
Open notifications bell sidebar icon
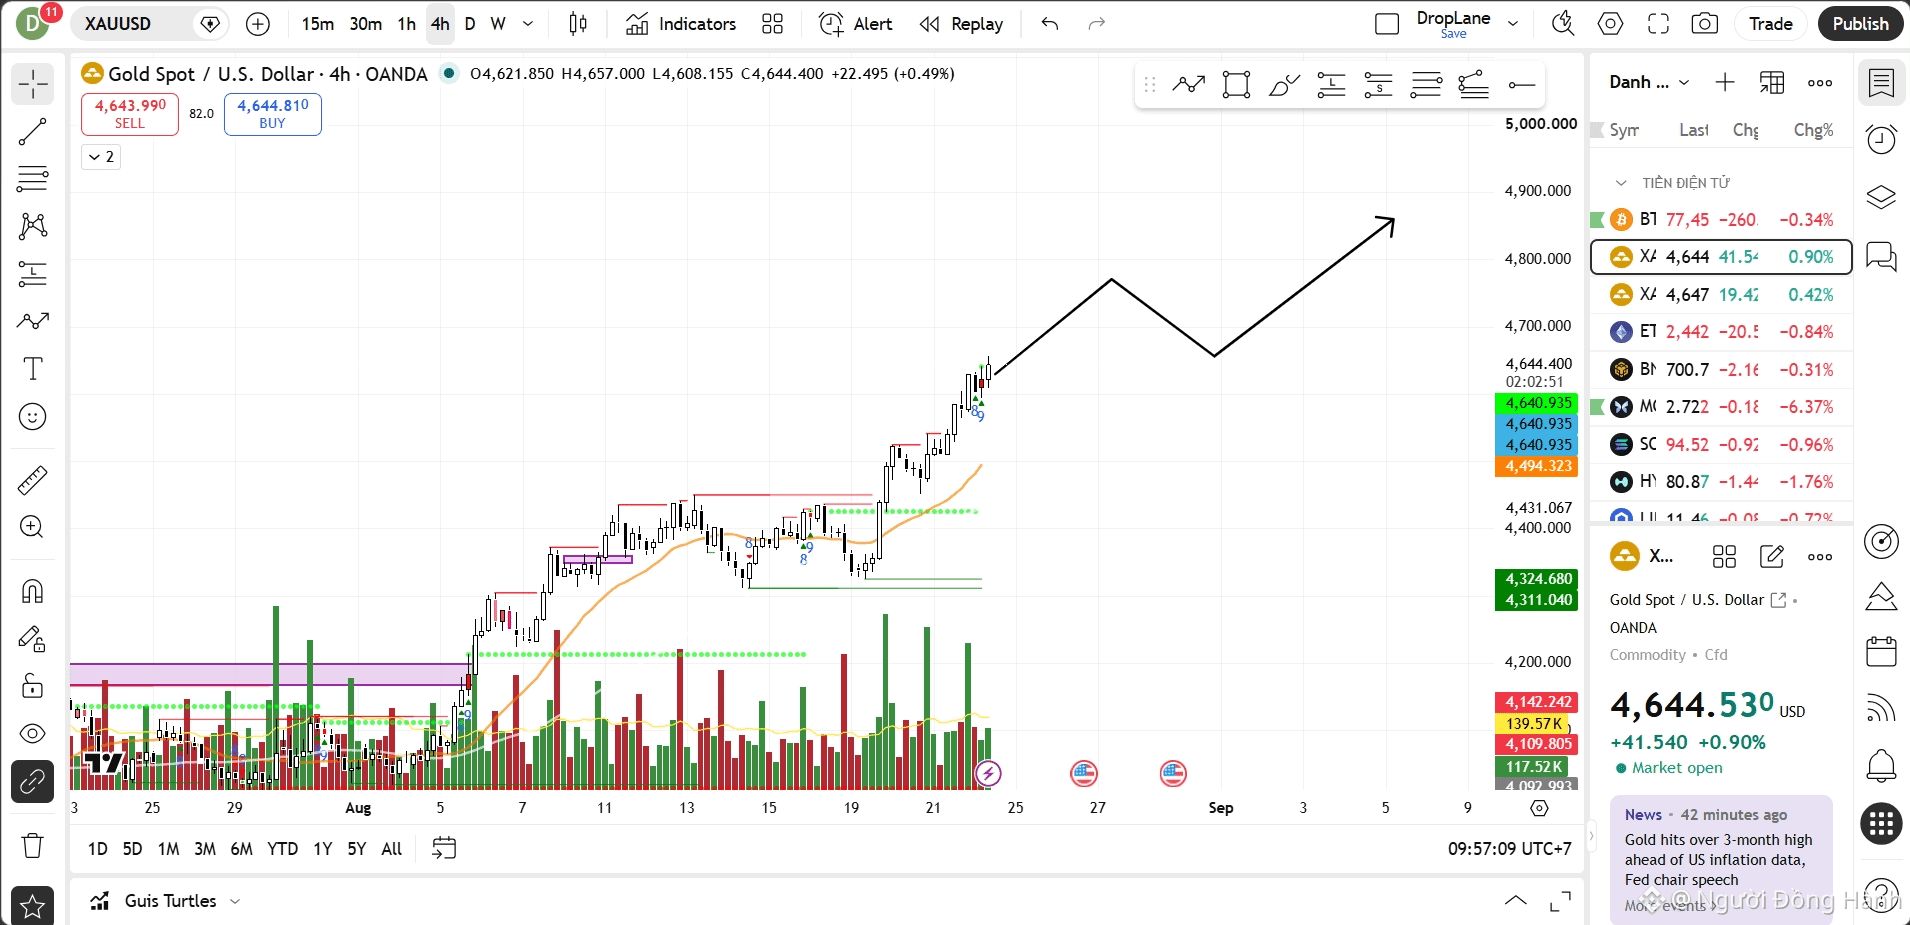(x=1881, y=766)
